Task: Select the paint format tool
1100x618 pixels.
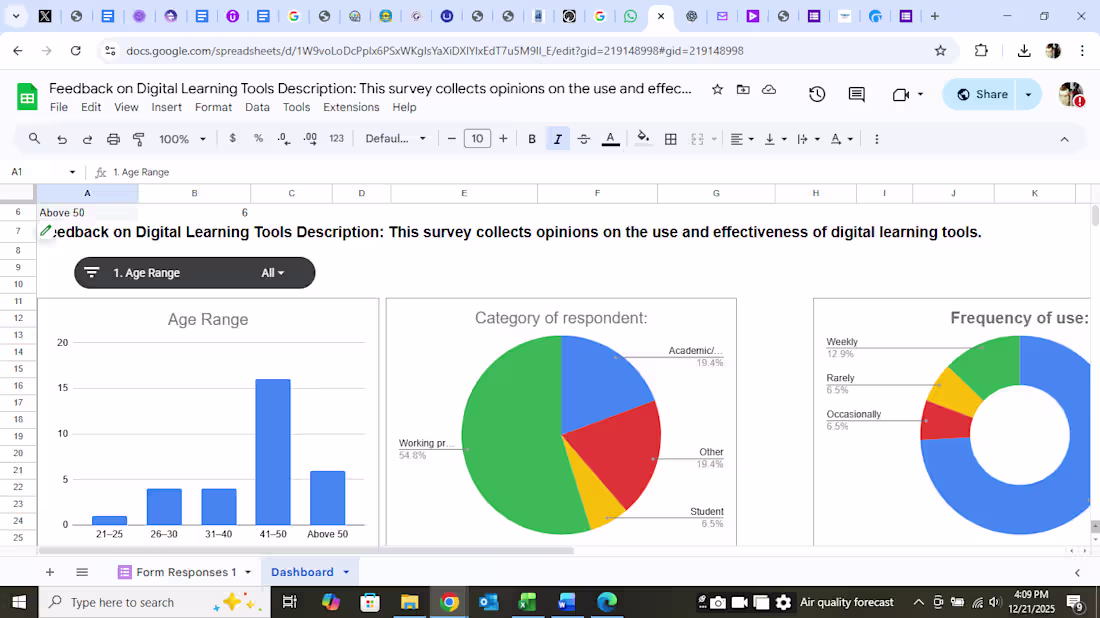Action: pos(137,138)
